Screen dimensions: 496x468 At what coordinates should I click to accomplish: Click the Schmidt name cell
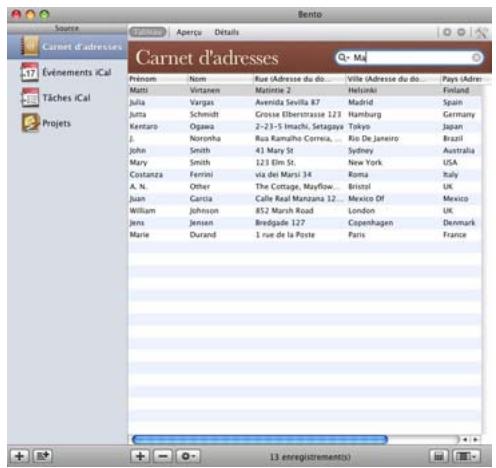(x=204, y=114)
